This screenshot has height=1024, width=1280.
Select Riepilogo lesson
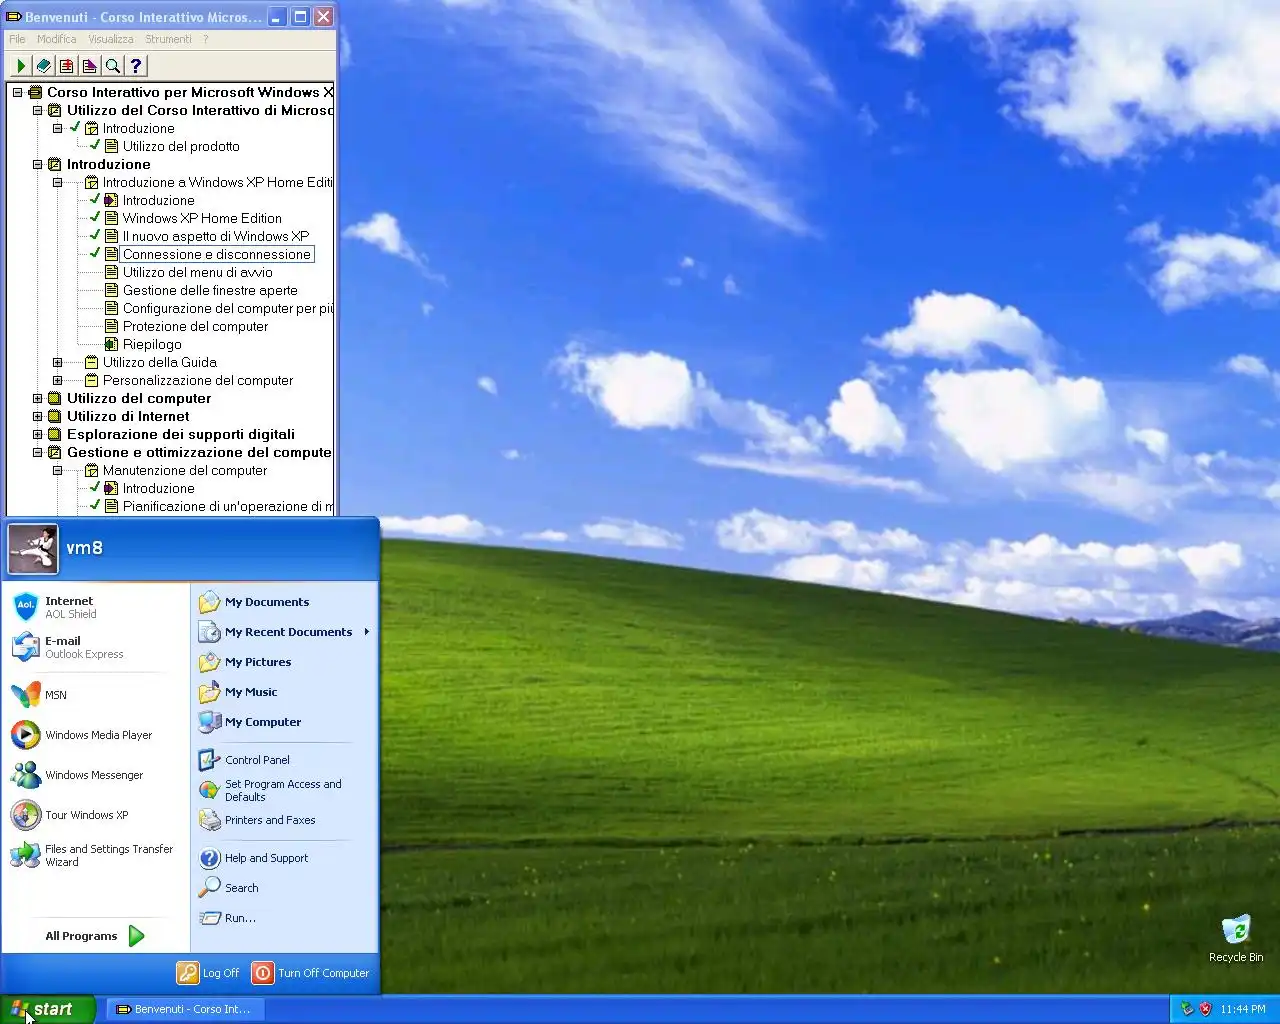152,344
